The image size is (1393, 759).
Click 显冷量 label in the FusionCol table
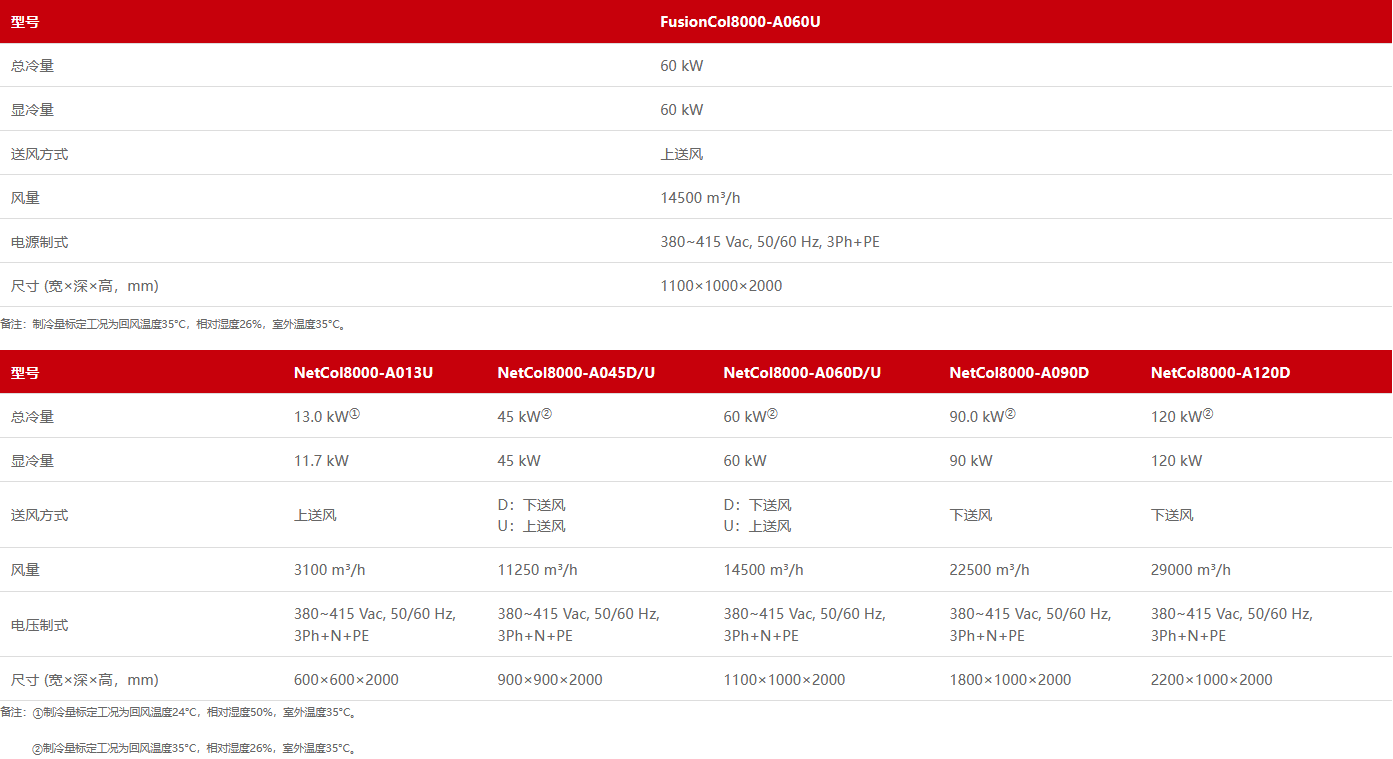tap(32, 110)
